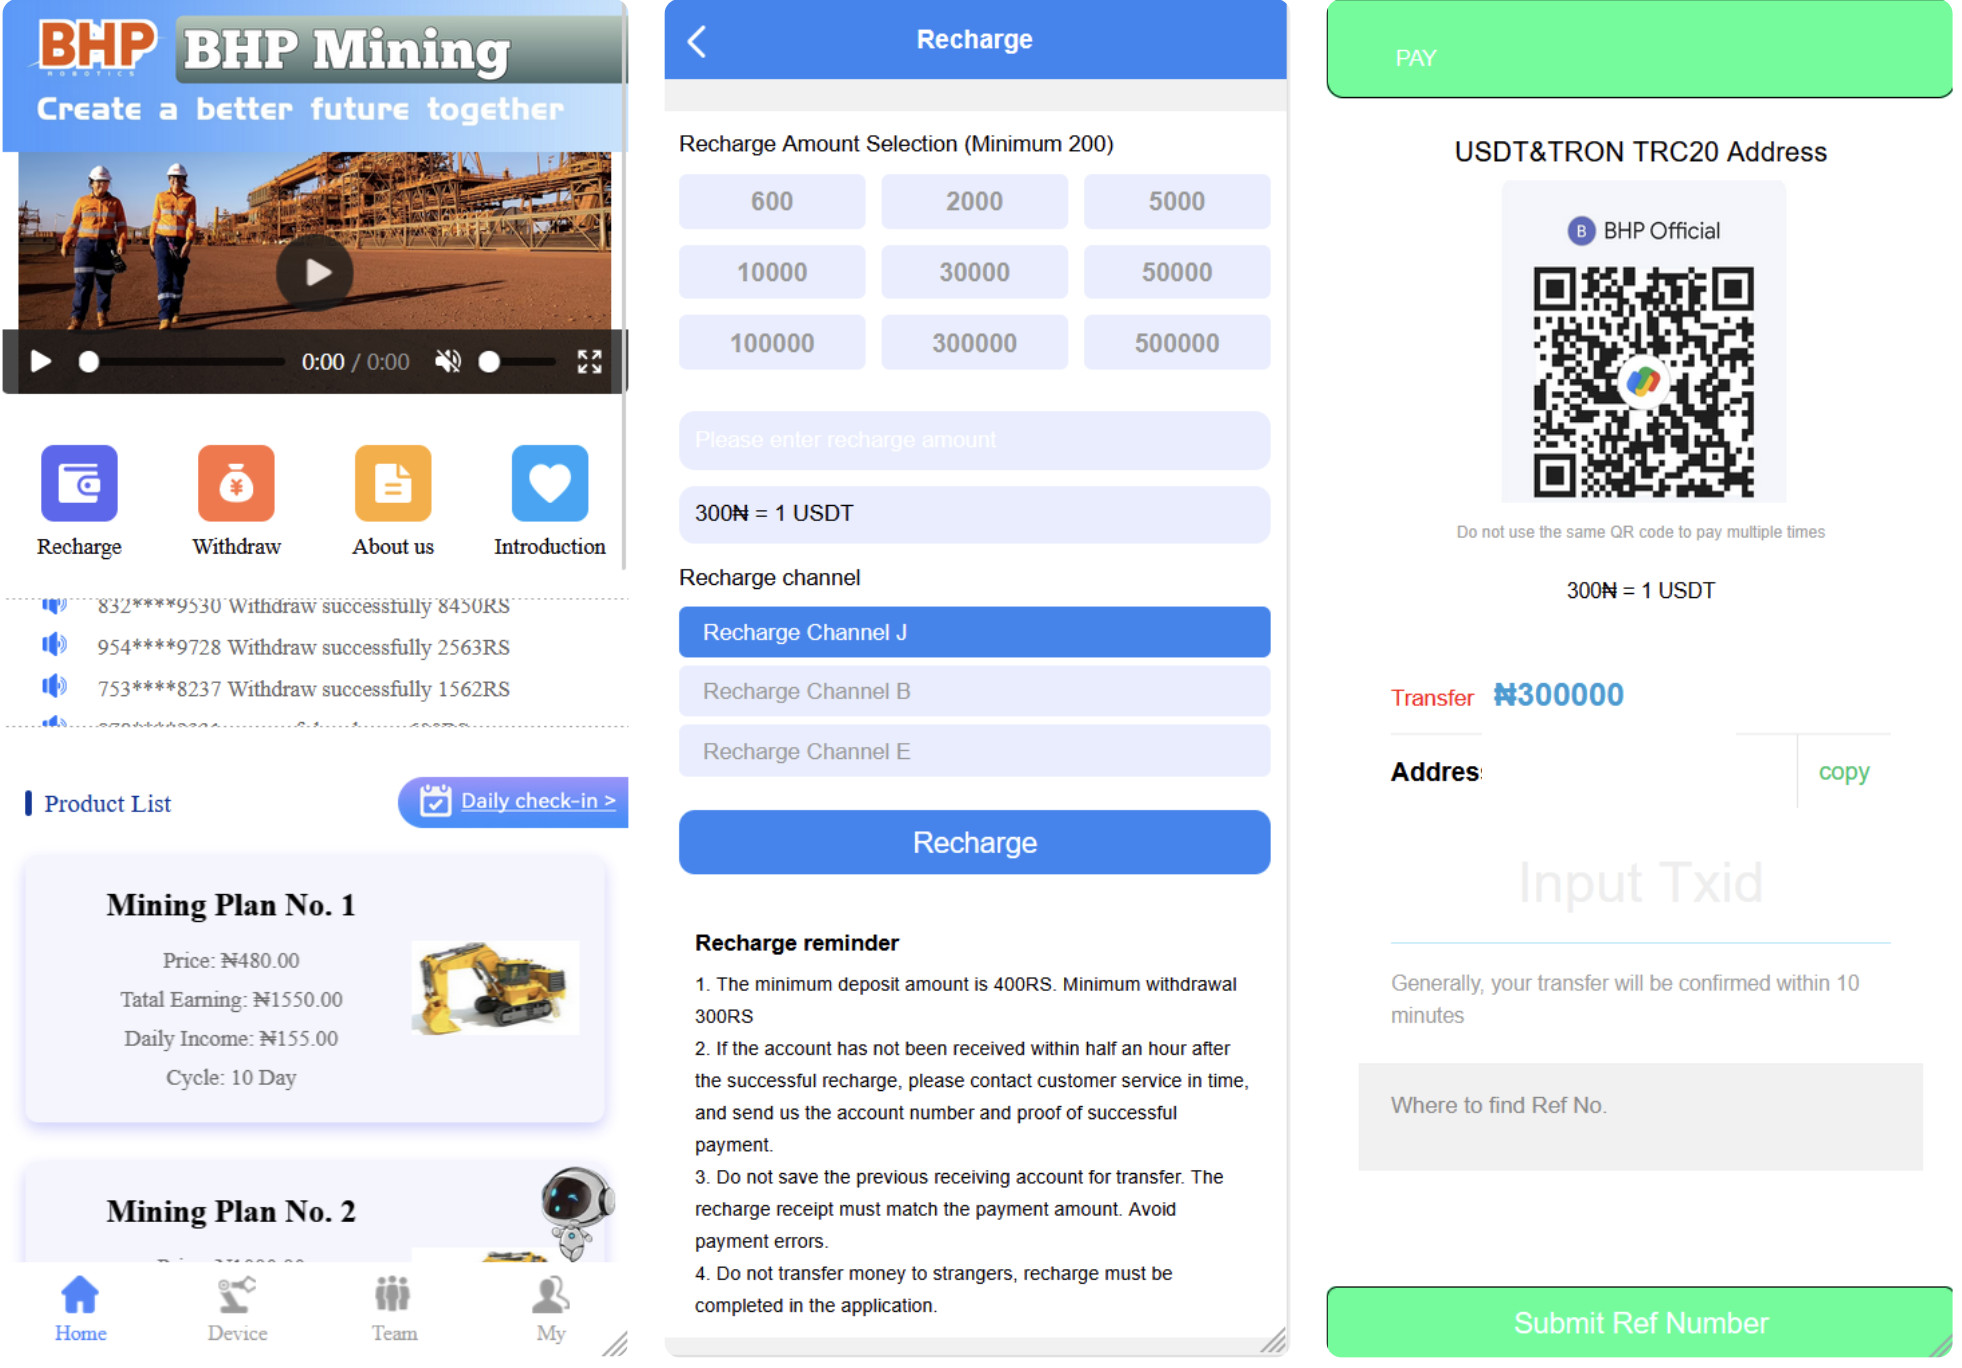Choose Recharge Channel E
Image resolution: width=1962 pixels, height=1368 pixels.
point(974,751)
